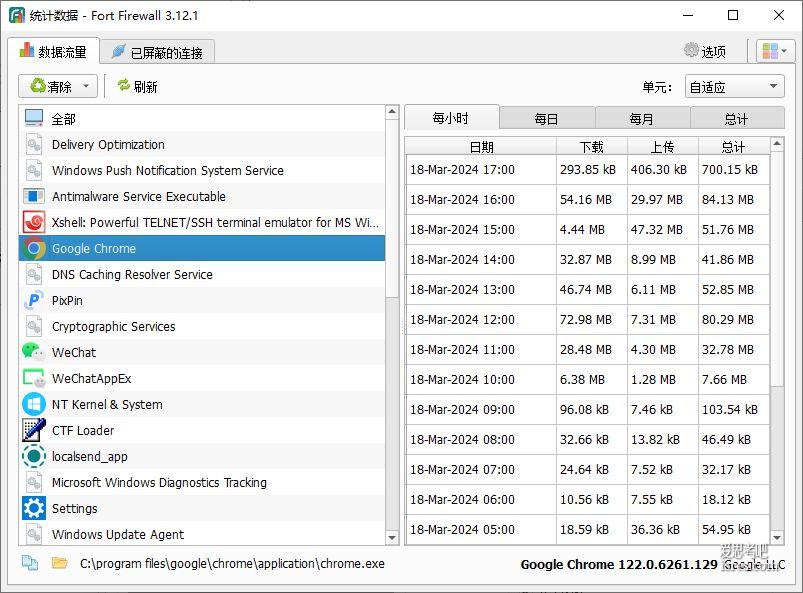Click the Antimalware Service Executable icon
The image size is (803, 593).
(34, 196)
